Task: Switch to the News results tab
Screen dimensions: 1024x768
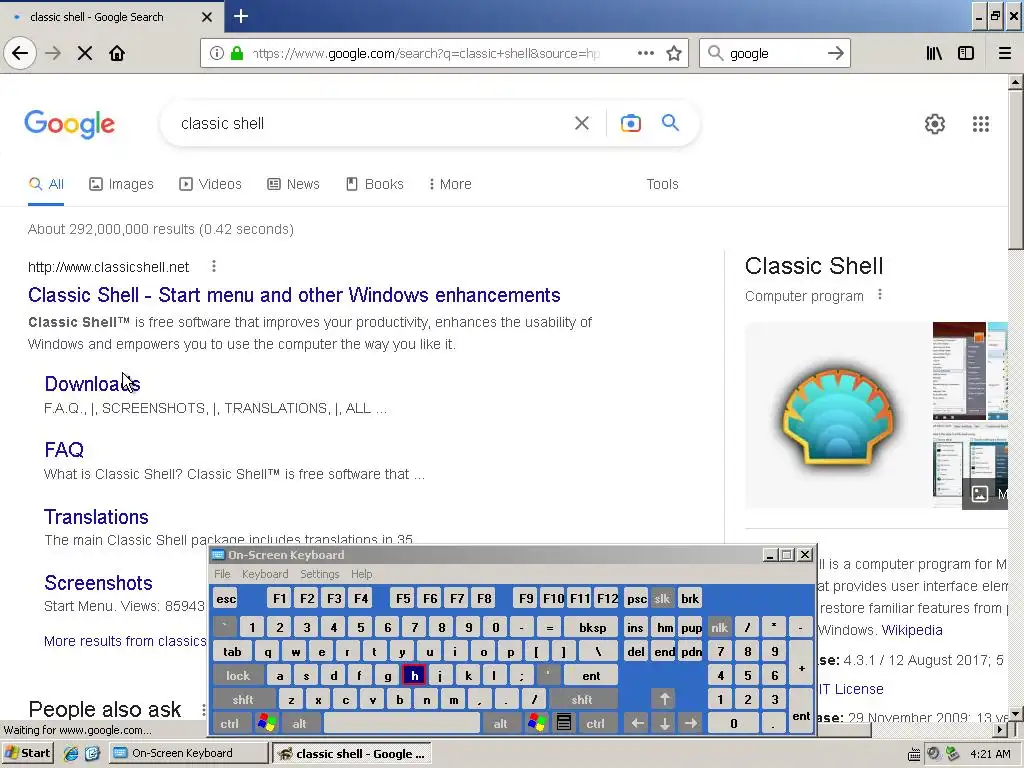Action: point(293,184)
